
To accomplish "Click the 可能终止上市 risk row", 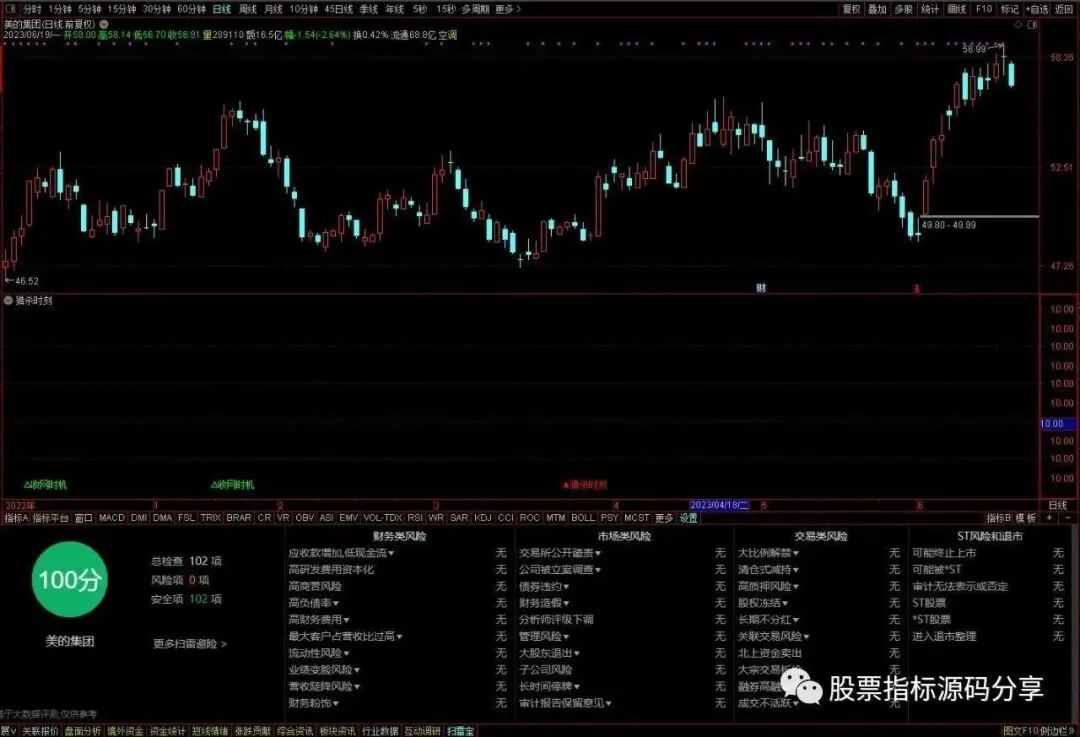I will click(988, 553).
